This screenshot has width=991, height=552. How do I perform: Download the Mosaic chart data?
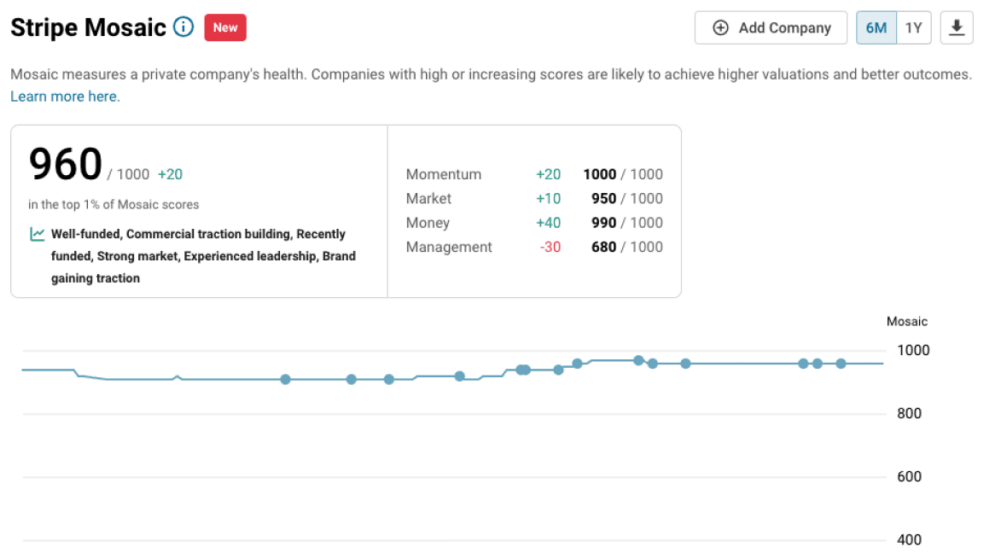(x=957, y=28)
